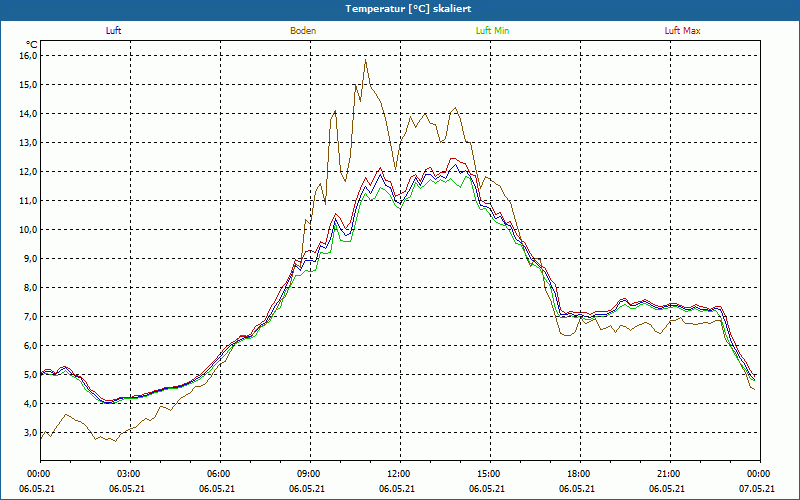Click the °C unit label on the axis
This screenshot has height=500, width=800.
(32, 44)
